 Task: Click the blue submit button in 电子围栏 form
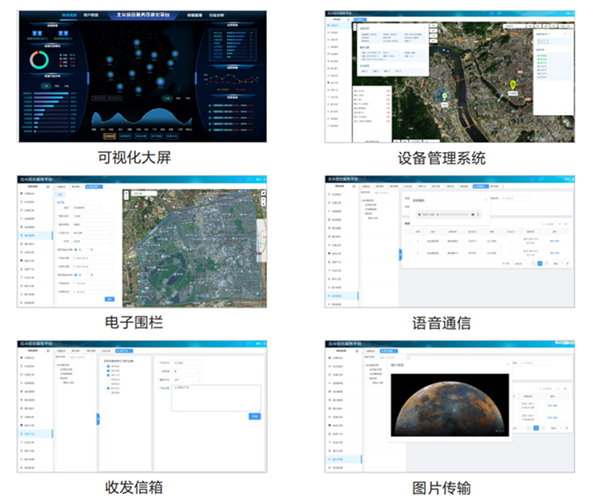[x=109, y=299]
